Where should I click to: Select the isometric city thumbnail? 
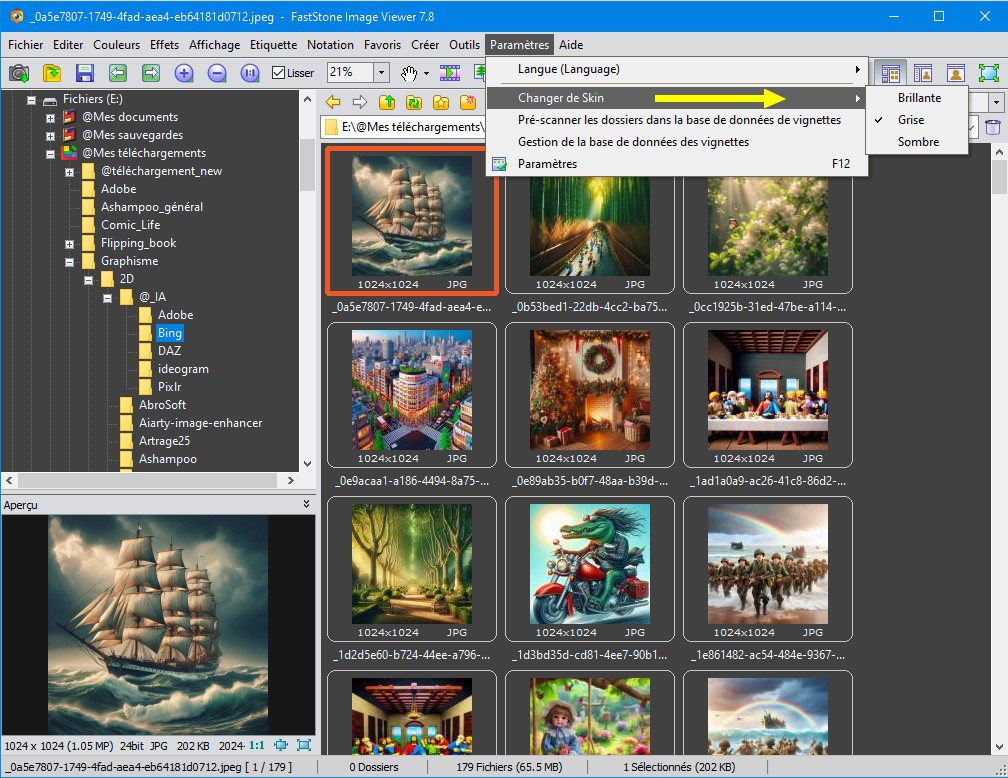click(x=412, y=395)
